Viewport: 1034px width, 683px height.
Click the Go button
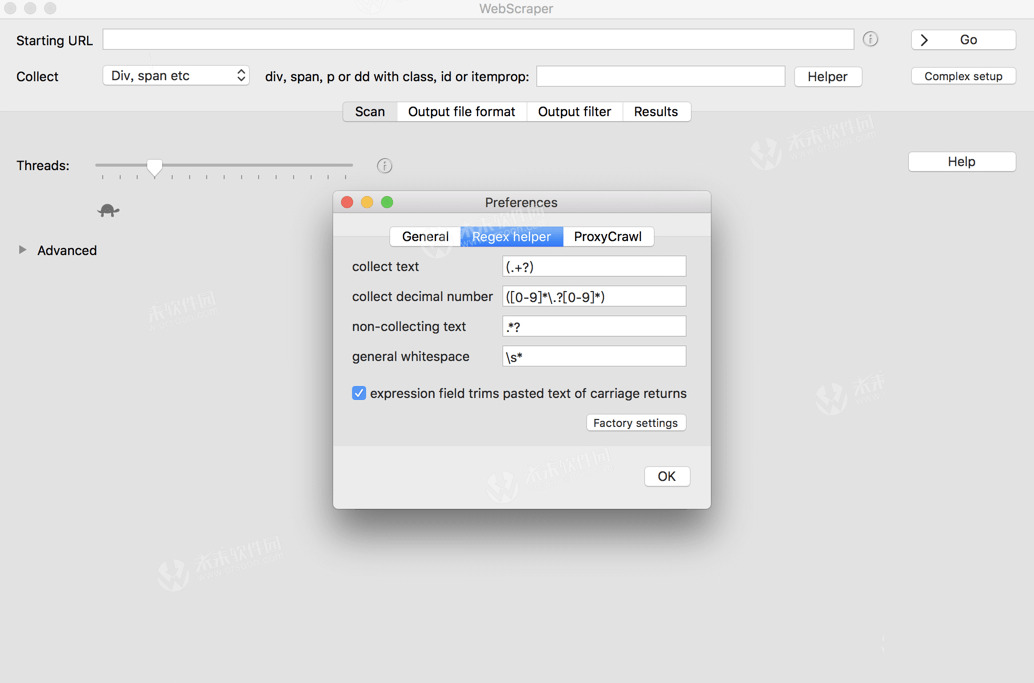963,40
